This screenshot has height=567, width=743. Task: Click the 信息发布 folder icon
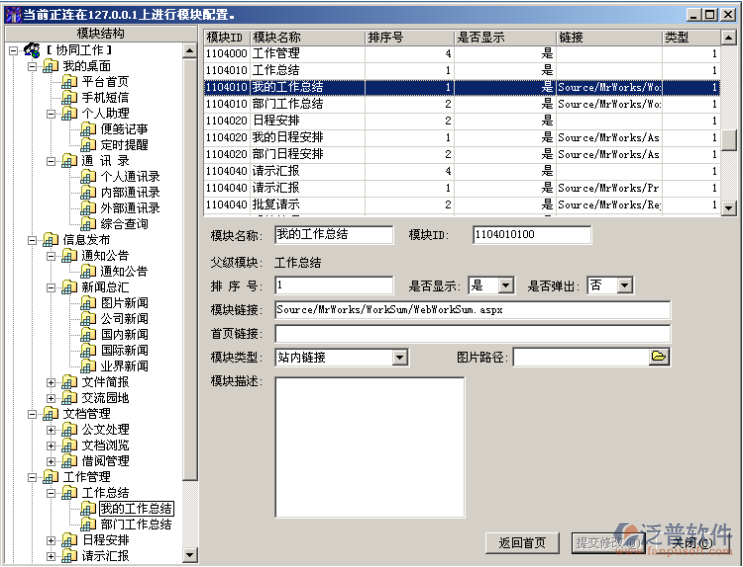coord(50,240)
